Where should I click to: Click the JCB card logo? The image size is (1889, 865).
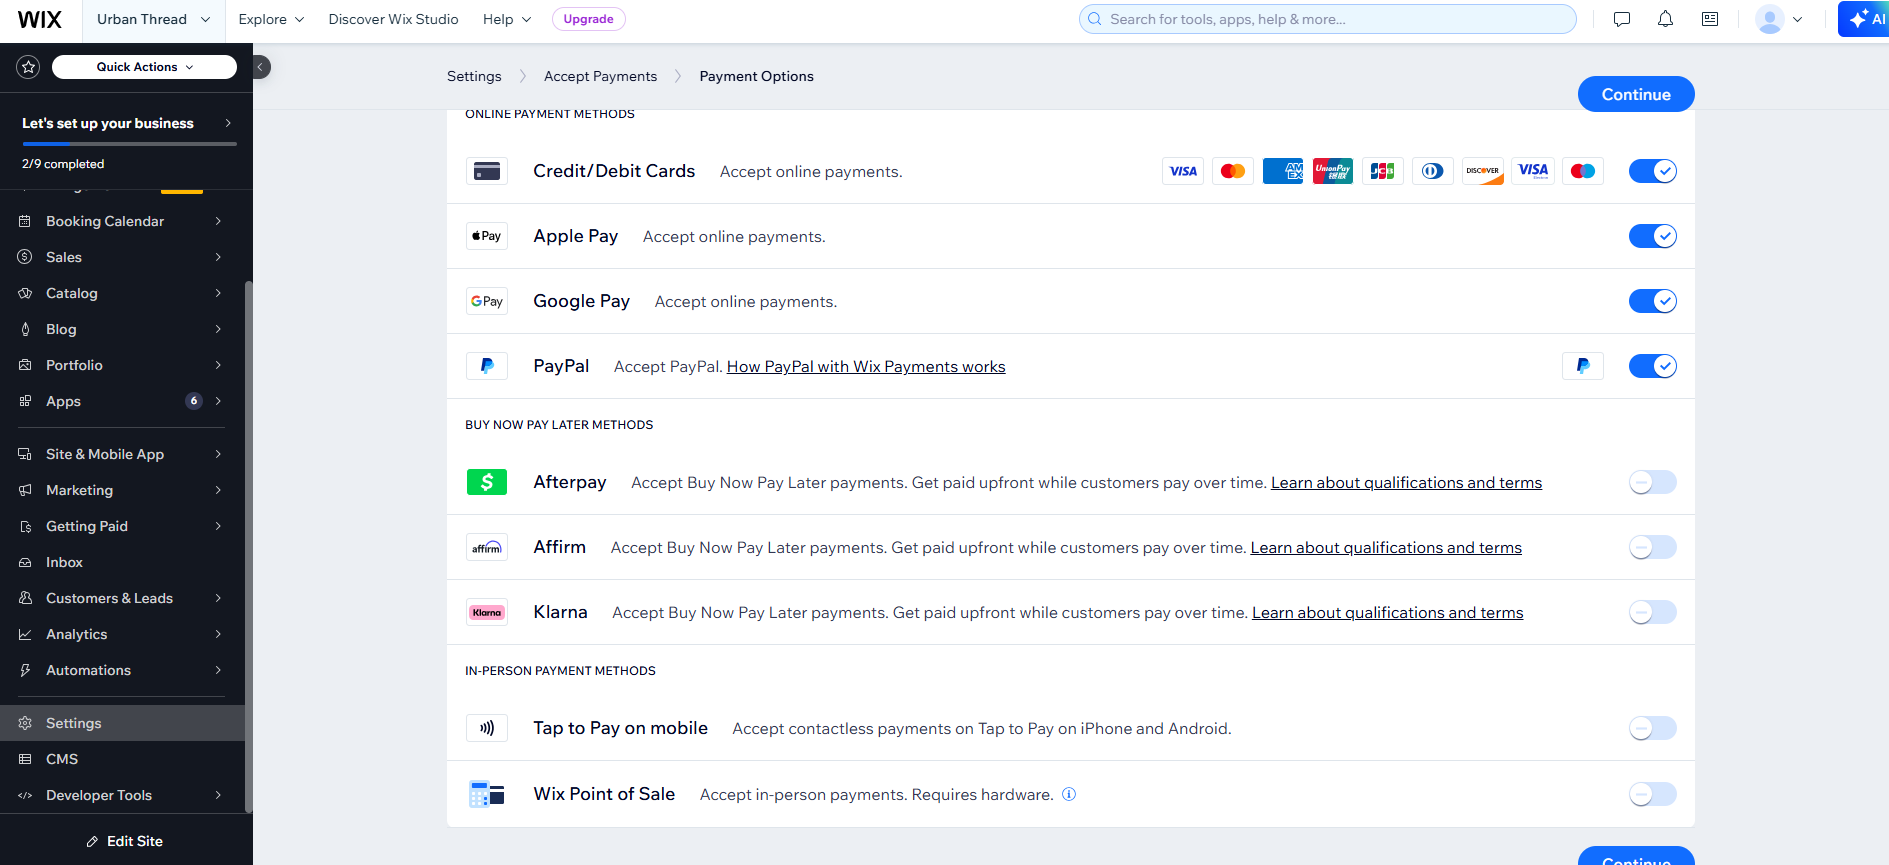1383,171
